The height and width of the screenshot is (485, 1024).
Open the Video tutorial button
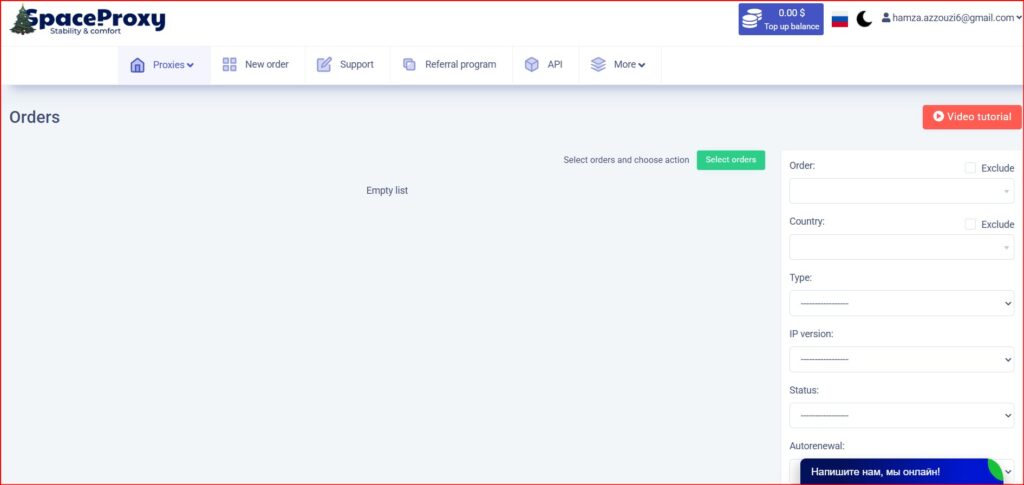[x=971, y=117]
